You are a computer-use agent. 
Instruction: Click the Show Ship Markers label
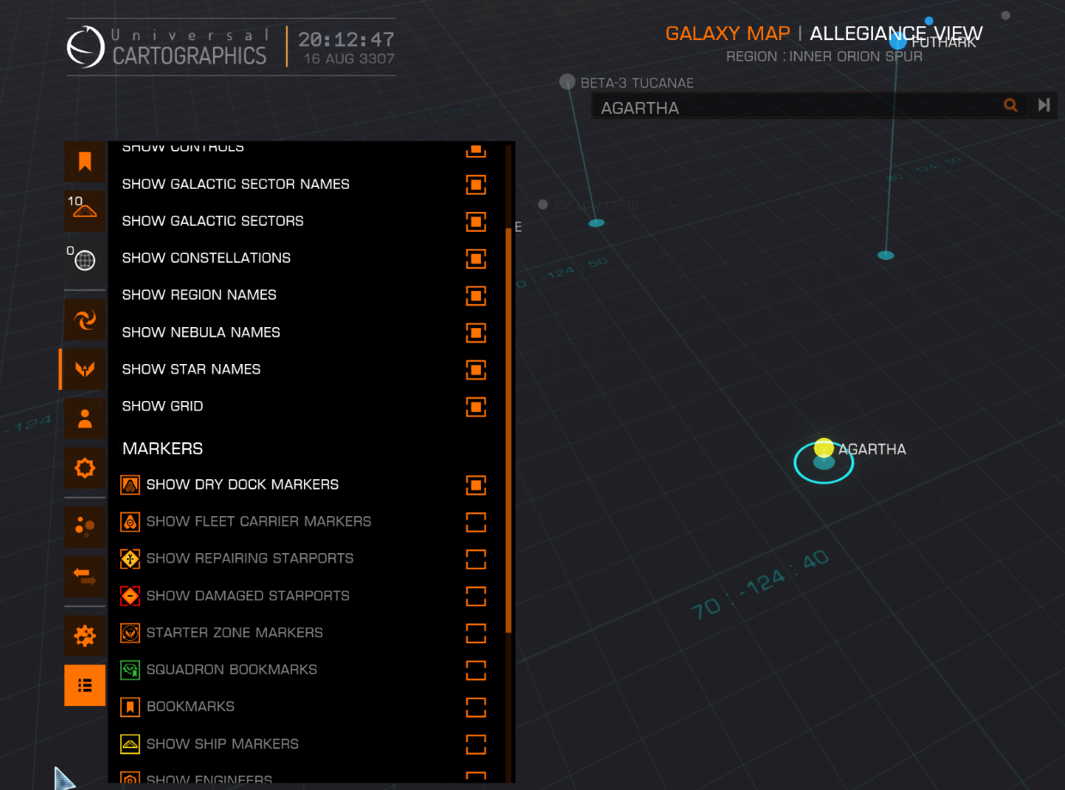pos(223,744)
